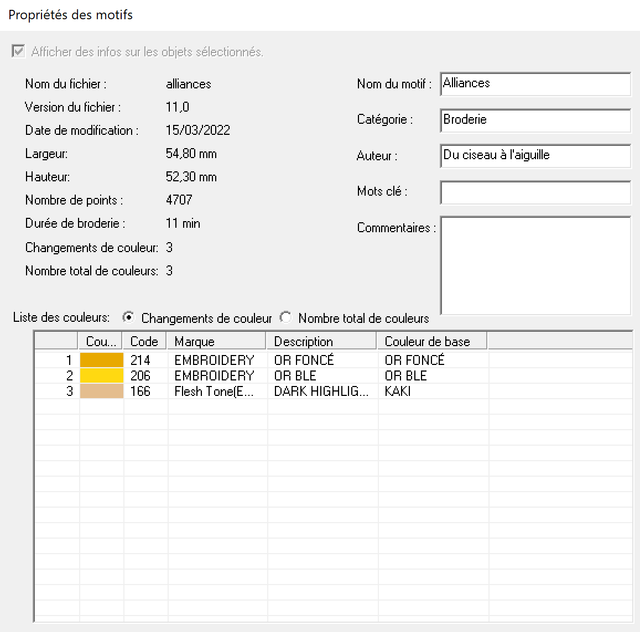
Task: Click the Changements de couleur value 3
Action: tap(169, 247)
